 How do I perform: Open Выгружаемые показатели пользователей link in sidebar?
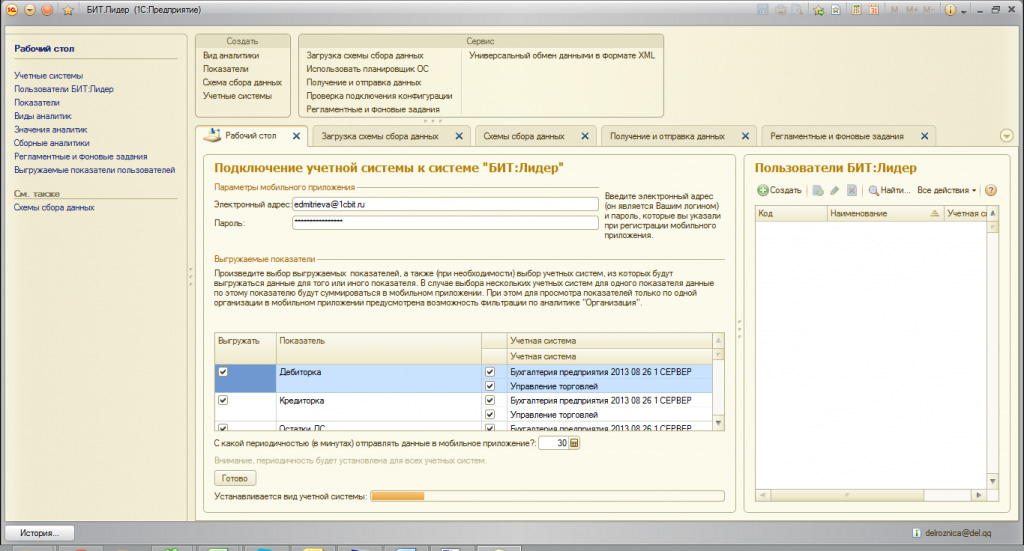tap(94, 170)
